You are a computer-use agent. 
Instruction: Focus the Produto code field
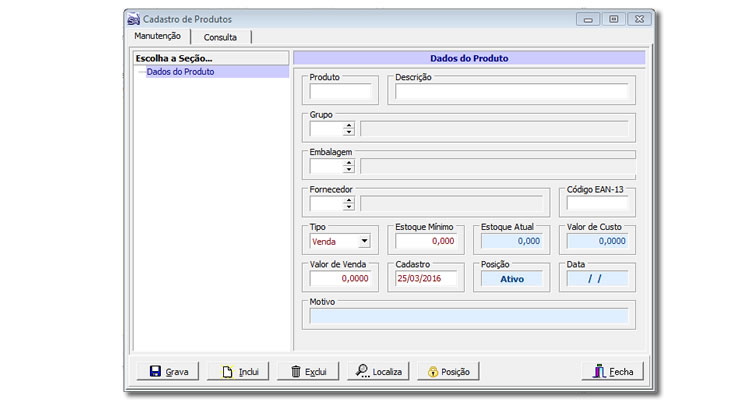(340, 91)
